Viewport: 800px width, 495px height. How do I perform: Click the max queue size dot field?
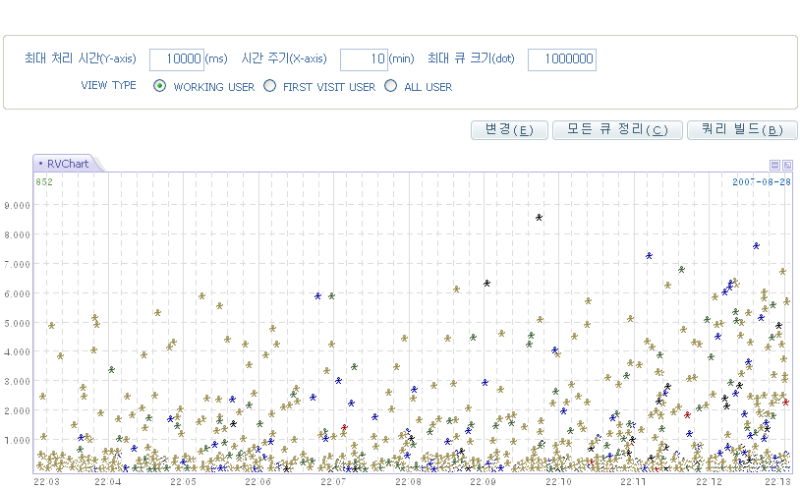point(562,59)
